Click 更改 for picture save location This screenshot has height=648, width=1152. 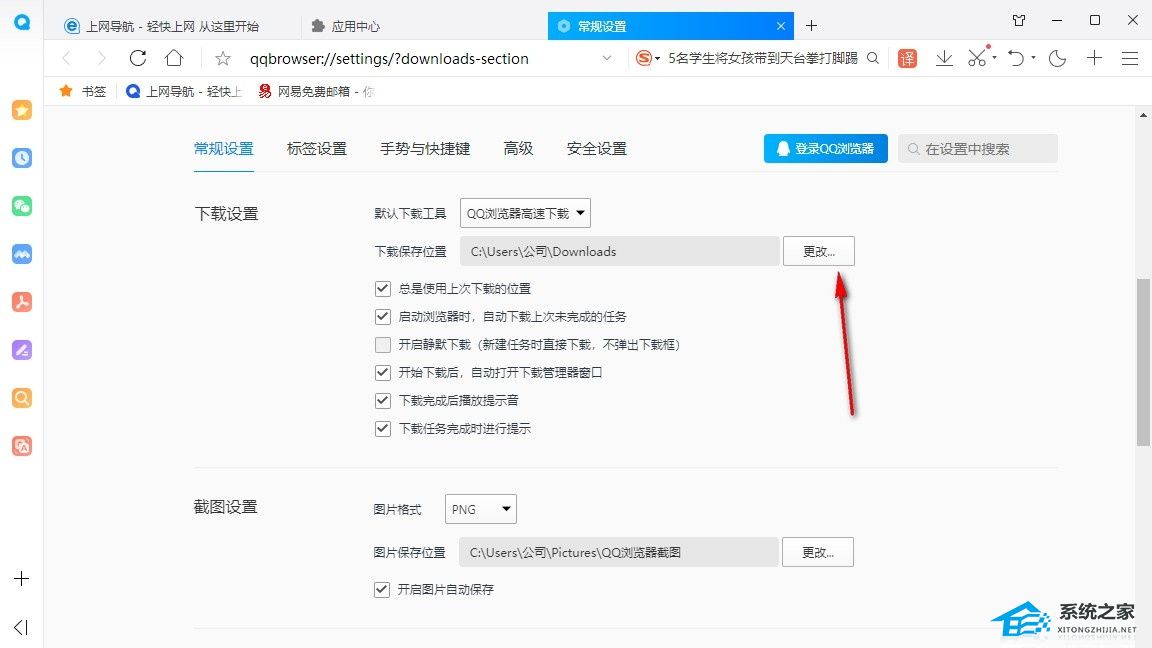click(x=818, y=552)
